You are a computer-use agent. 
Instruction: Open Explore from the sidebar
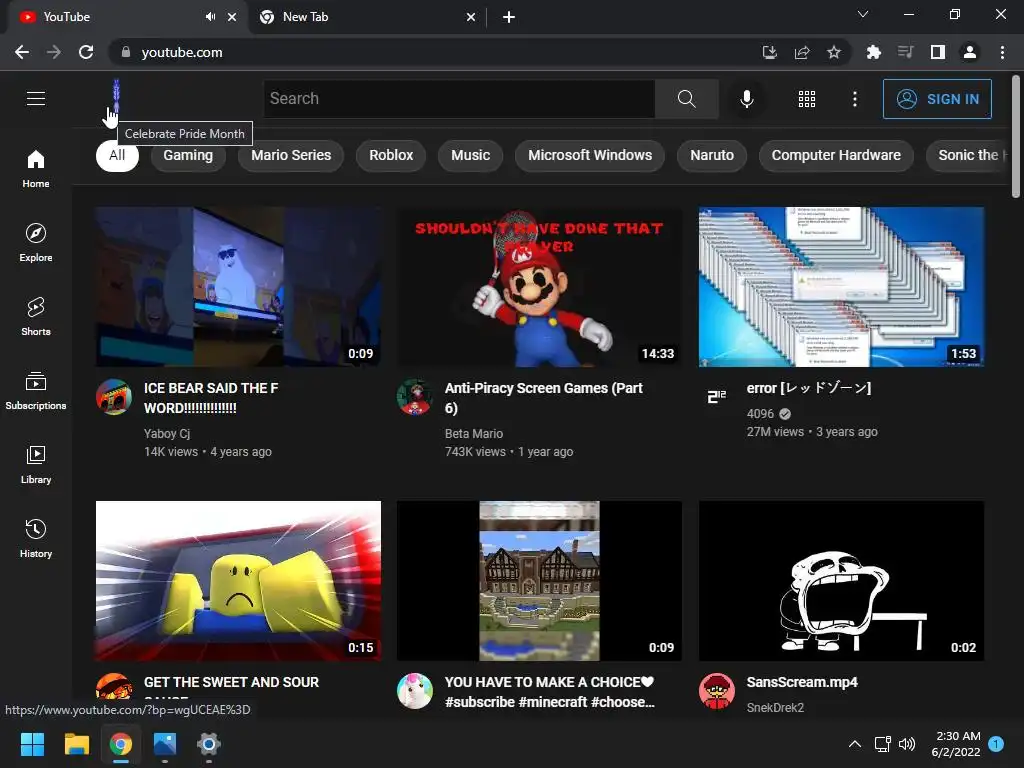36,243
